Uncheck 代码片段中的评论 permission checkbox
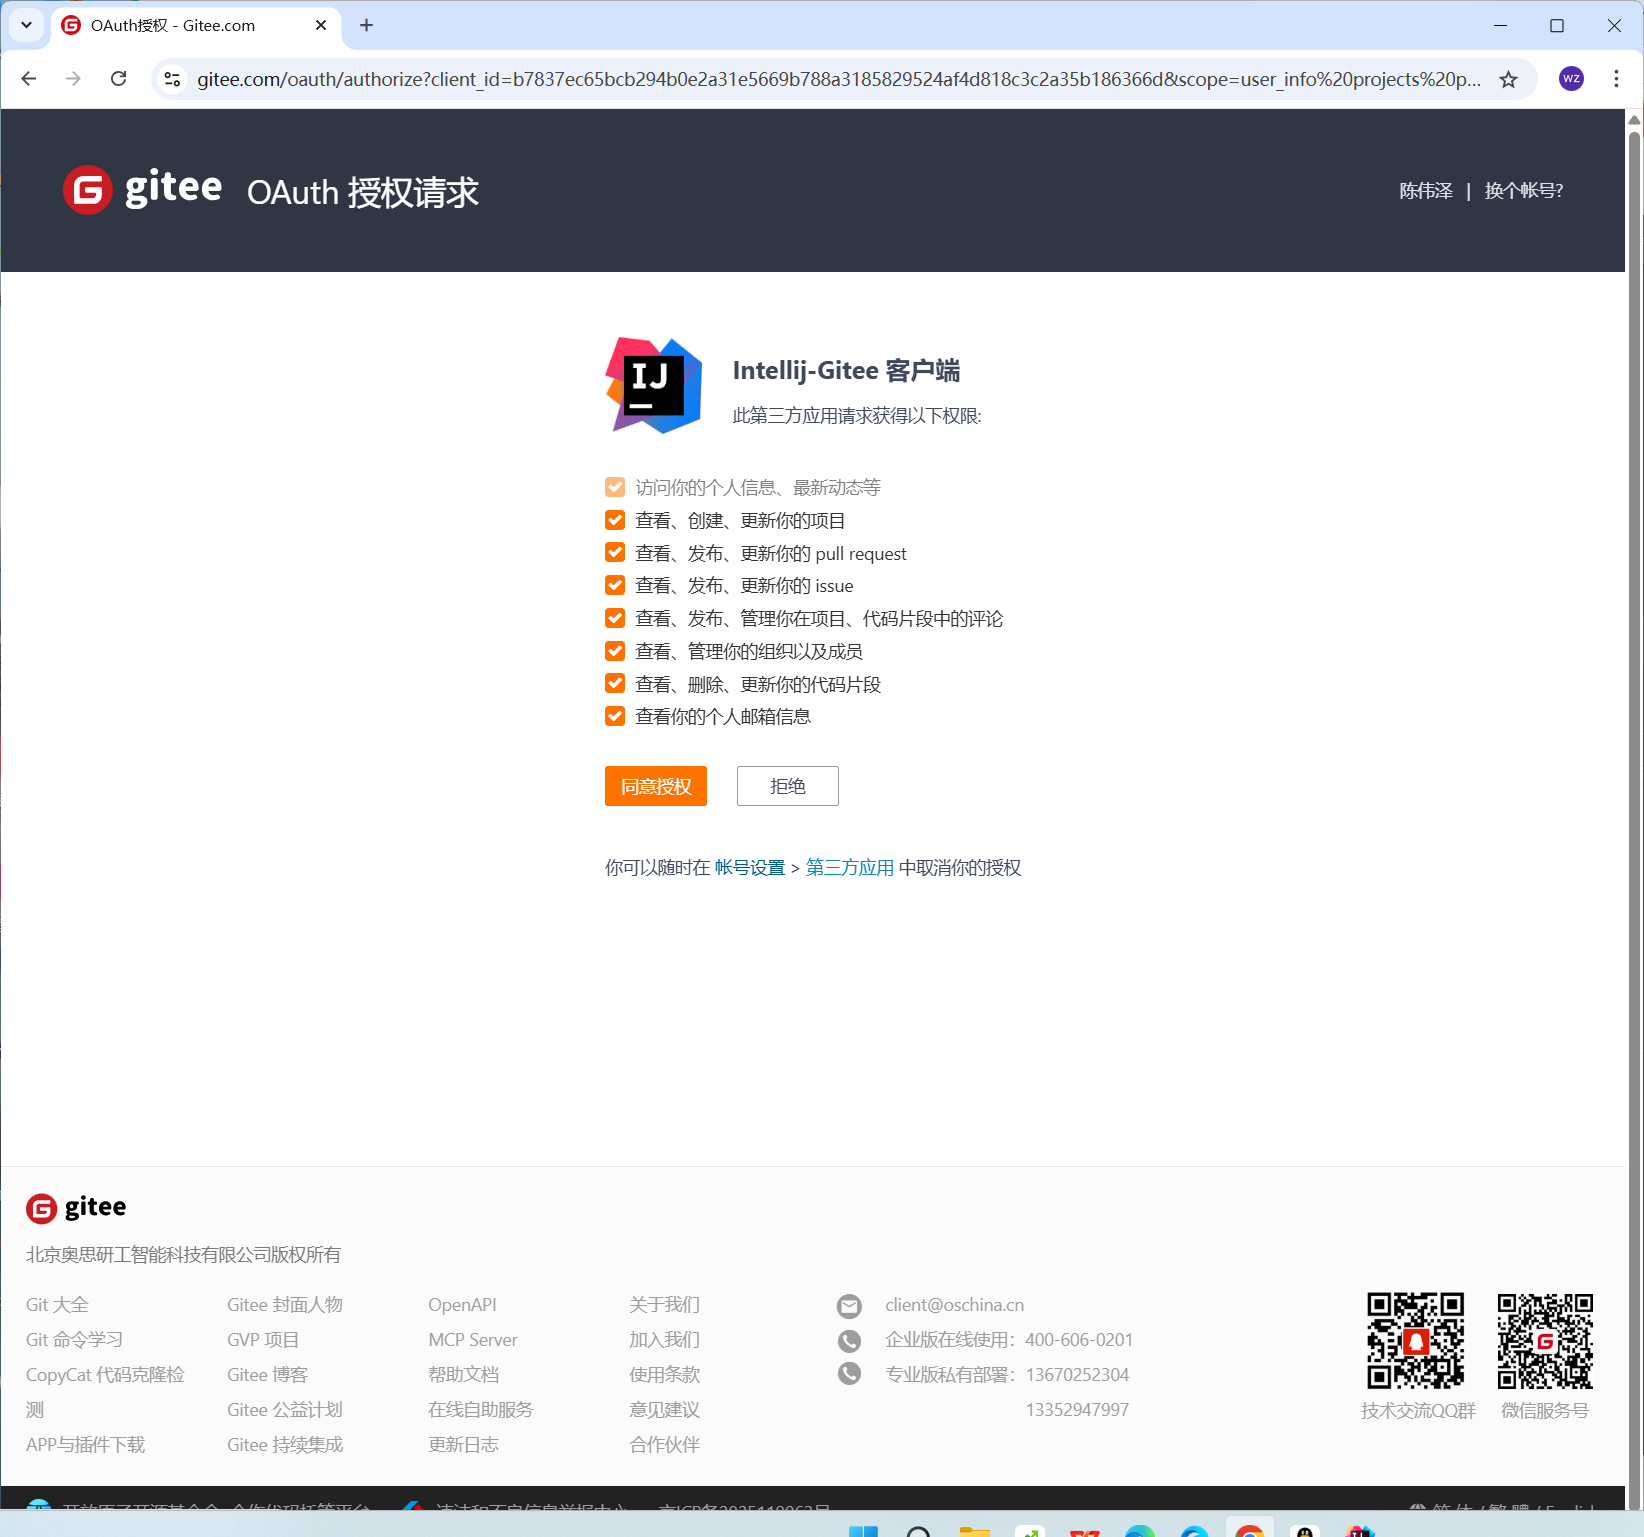The image size is (1644, 1537). click(615, 618)
